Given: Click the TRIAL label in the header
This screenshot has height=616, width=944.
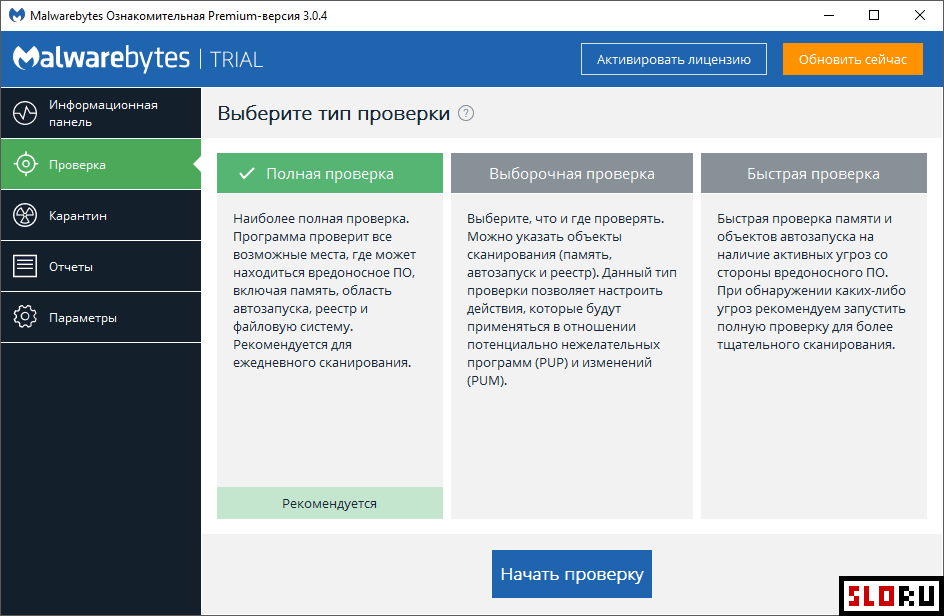Looking at the screenshot, I should point(236,60).
